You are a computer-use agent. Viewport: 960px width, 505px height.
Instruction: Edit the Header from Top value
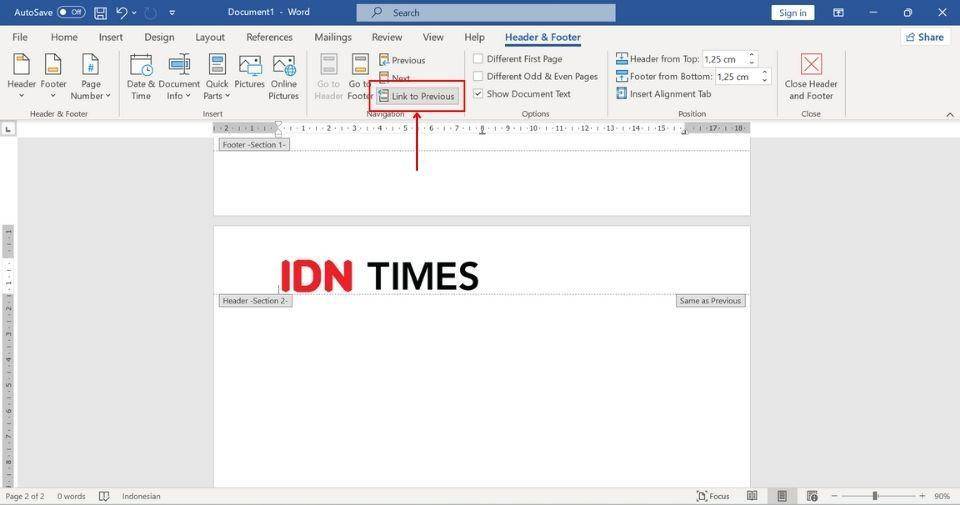click(724, 59)
